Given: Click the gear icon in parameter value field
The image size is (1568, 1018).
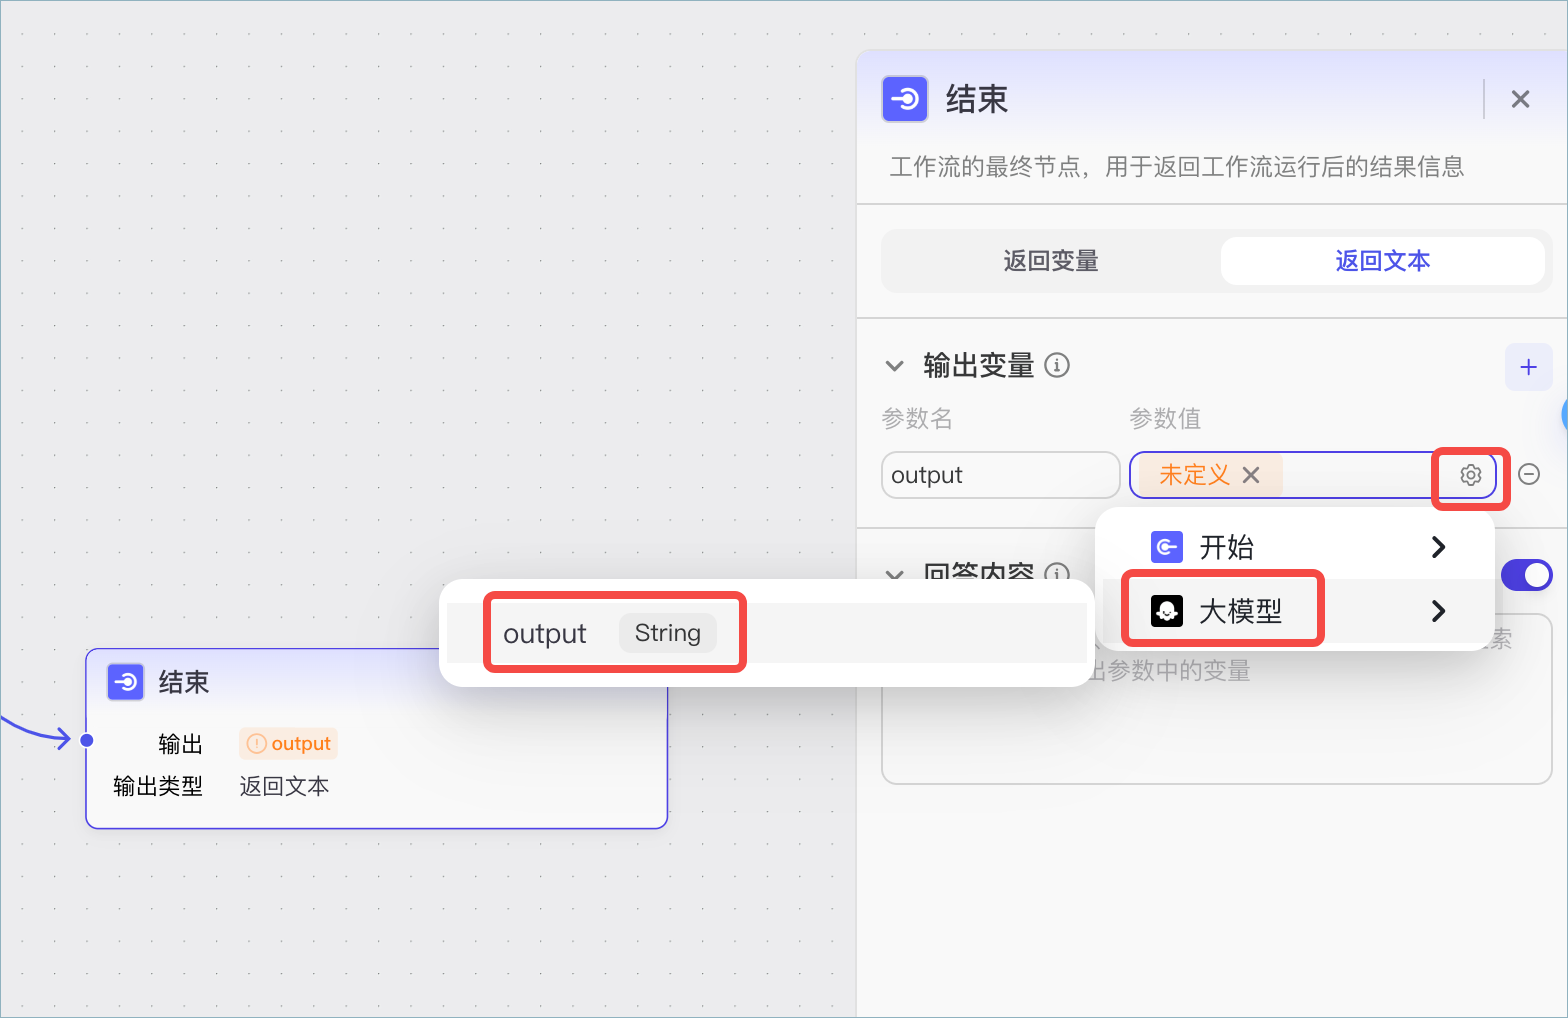Looking at the screenshot, I should 1470,475.
